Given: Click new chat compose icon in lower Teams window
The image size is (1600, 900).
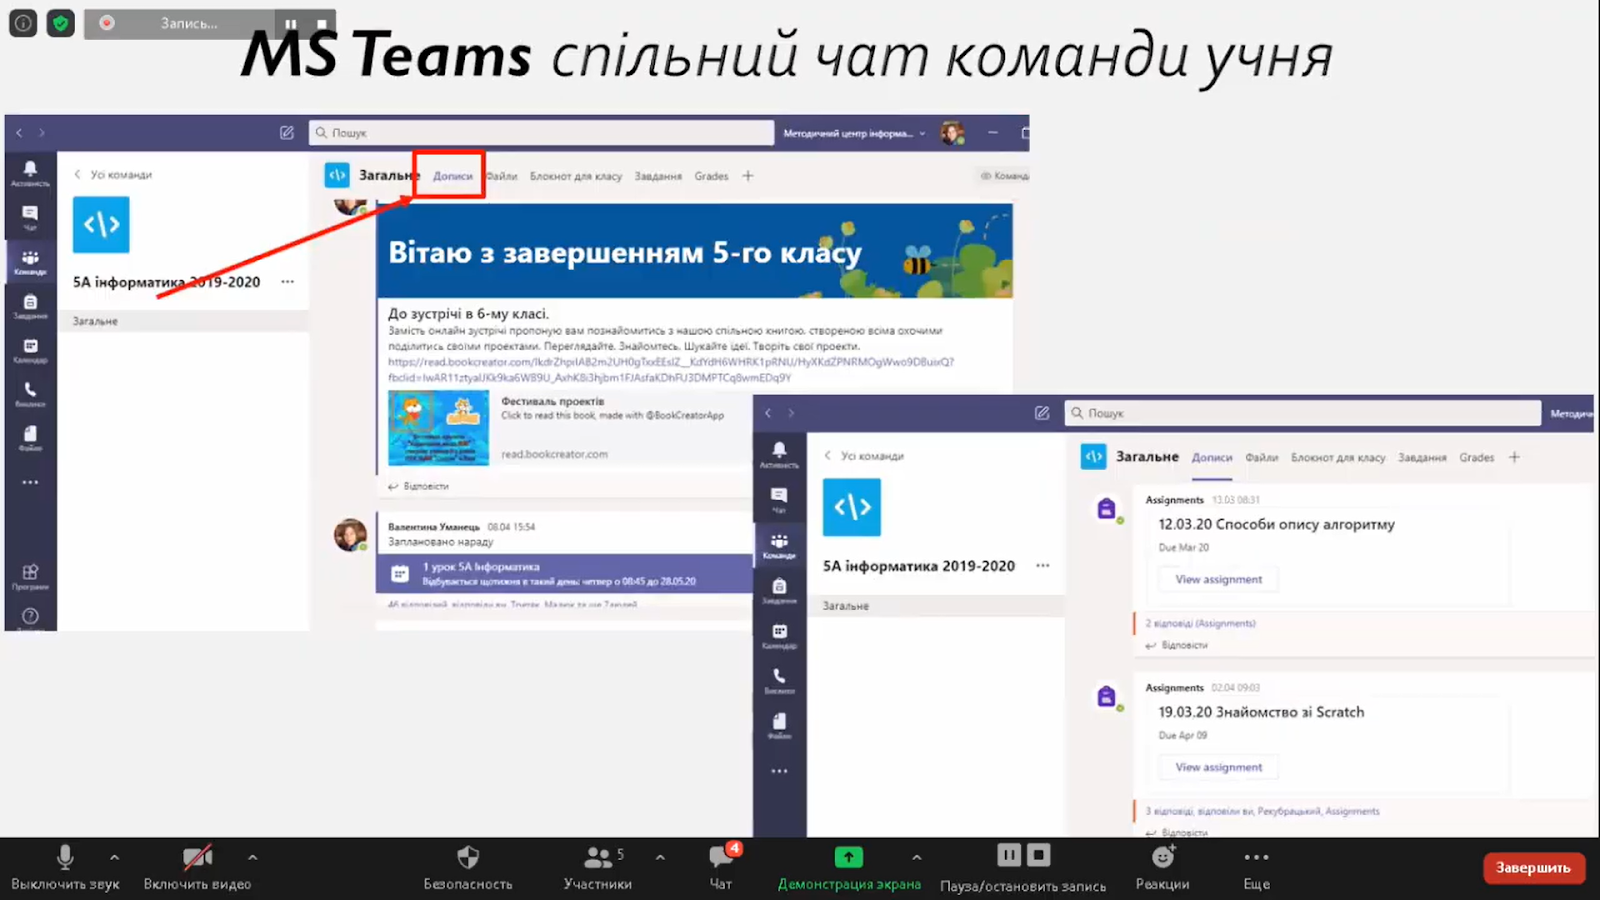Looking at the screenshot, I should tap(1042, 413).
